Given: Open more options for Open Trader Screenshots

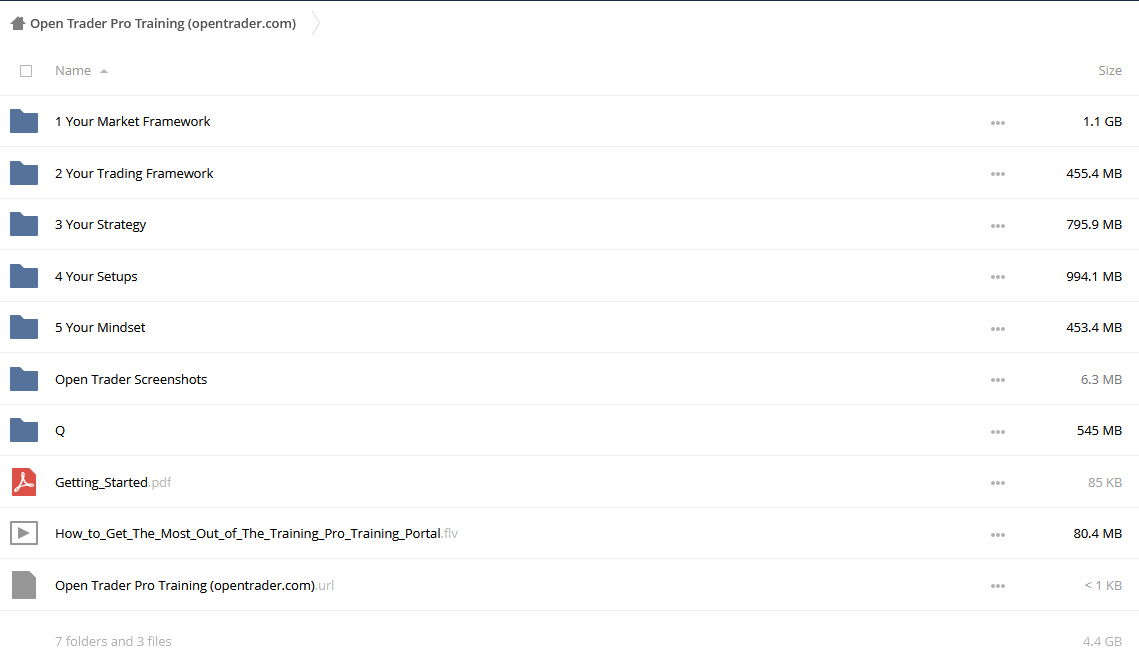Looking at the screenshot, I should [x=998, y=380].
